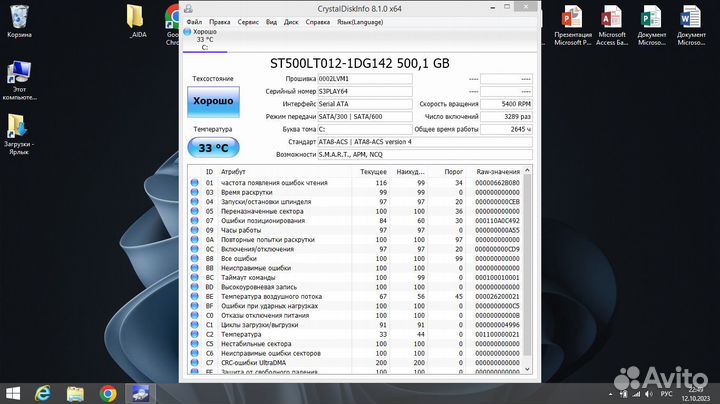Click the network icon in system tray
The width and height of the screenshot is (720, 404).
tap(636, 394)
